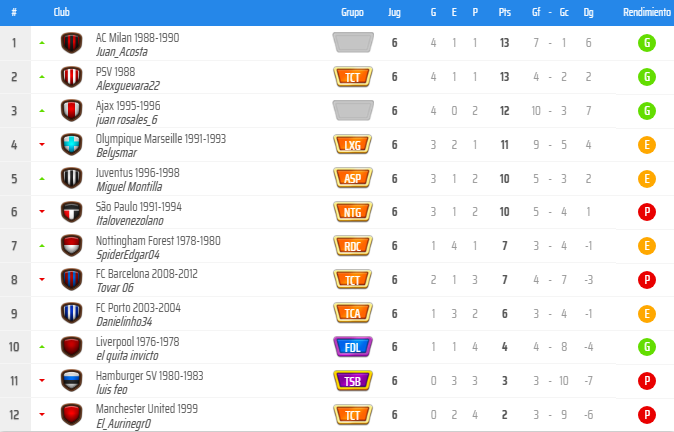Click the Ajax 1995-1996 club crest
This screenshot has height=432, width=674.
pyautogui.click(x=71, y=110)
